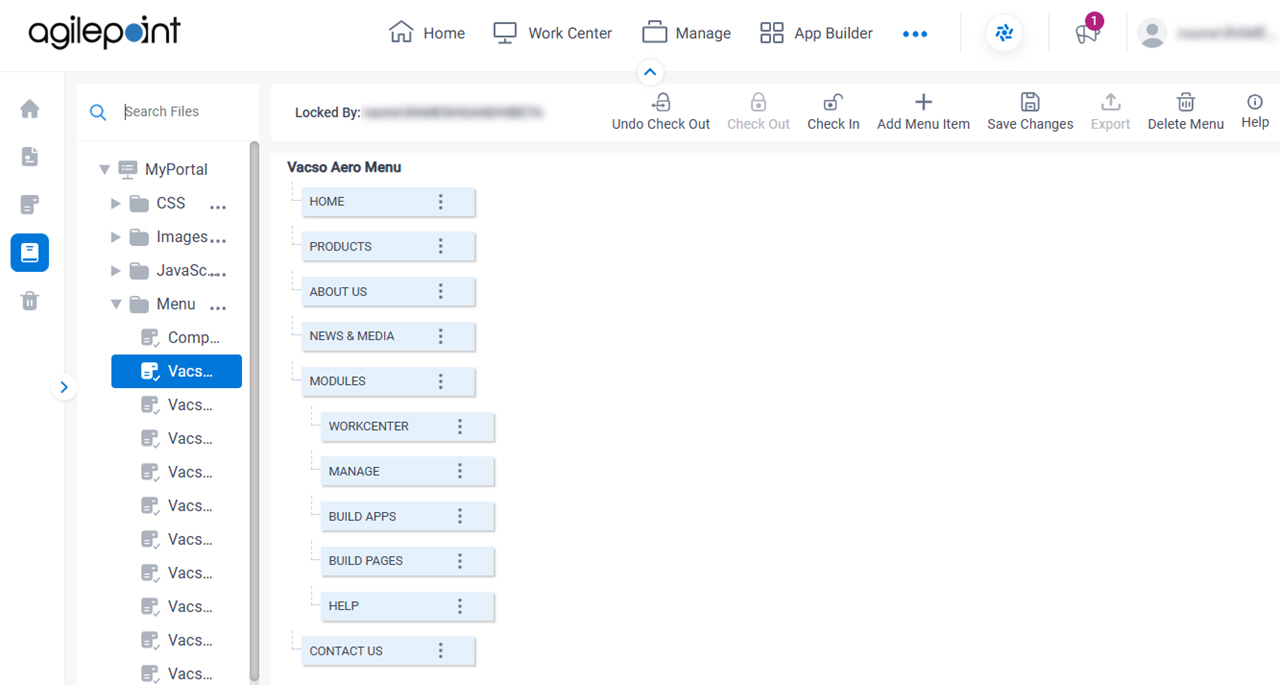Expand the JavaScript folder
Screen dimensions: 1280x685
116,271
